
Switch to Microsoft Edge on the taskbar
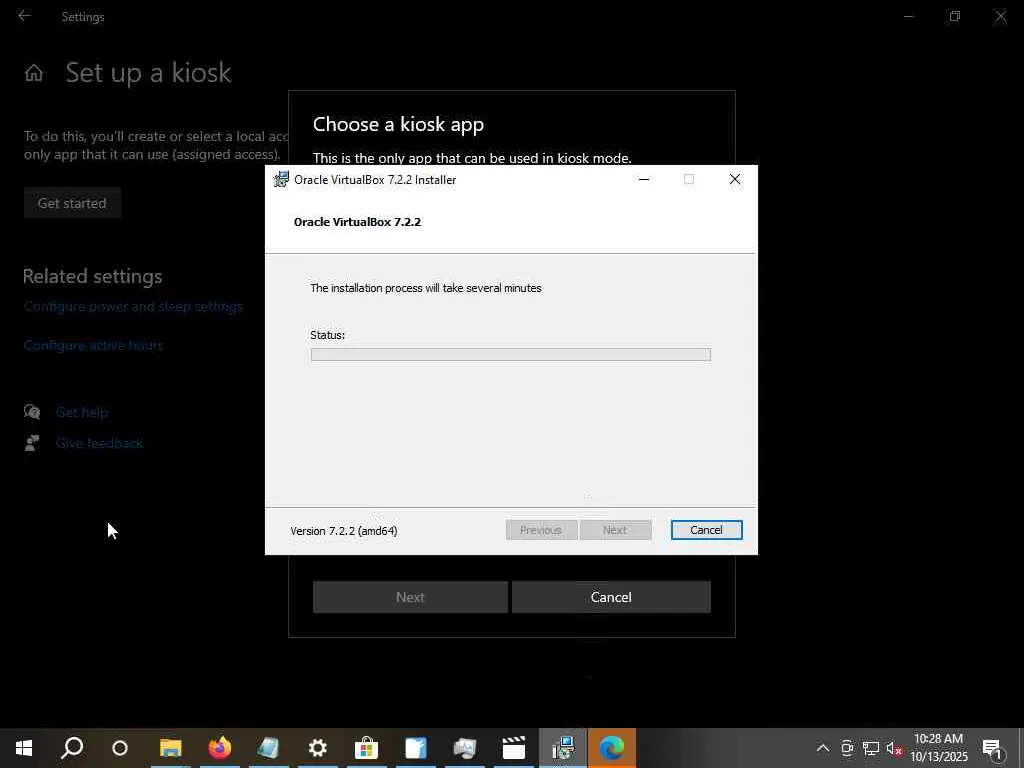tap(611, 748)
